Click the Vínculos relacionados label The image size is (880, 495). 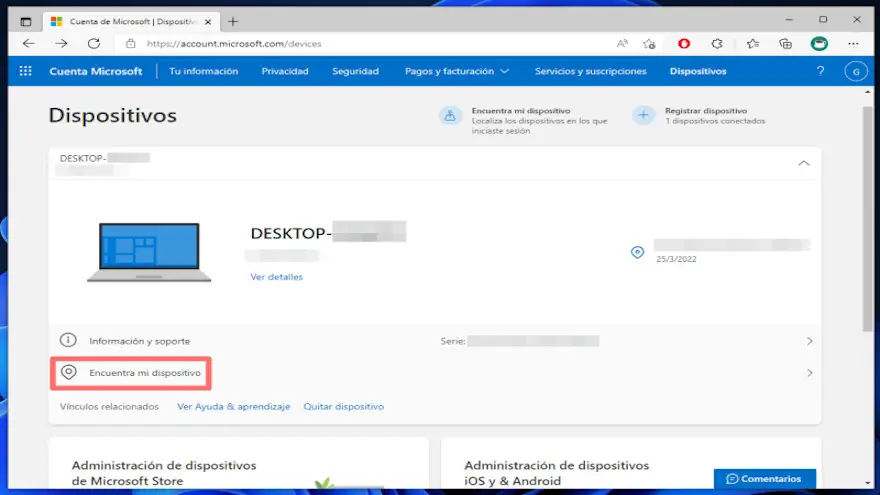point(109,406)
